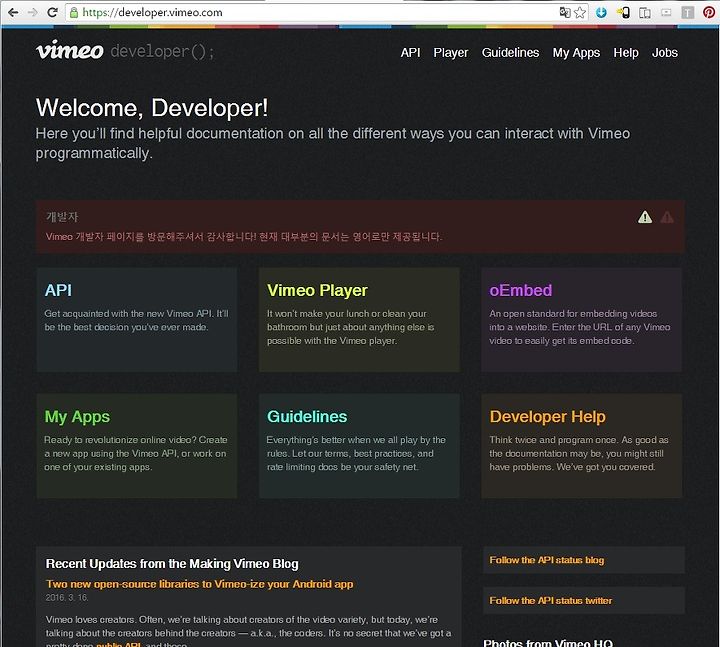
Task: Open the Vimeo Player card heading
Action: pyautogui.click(x=317, y=290)
